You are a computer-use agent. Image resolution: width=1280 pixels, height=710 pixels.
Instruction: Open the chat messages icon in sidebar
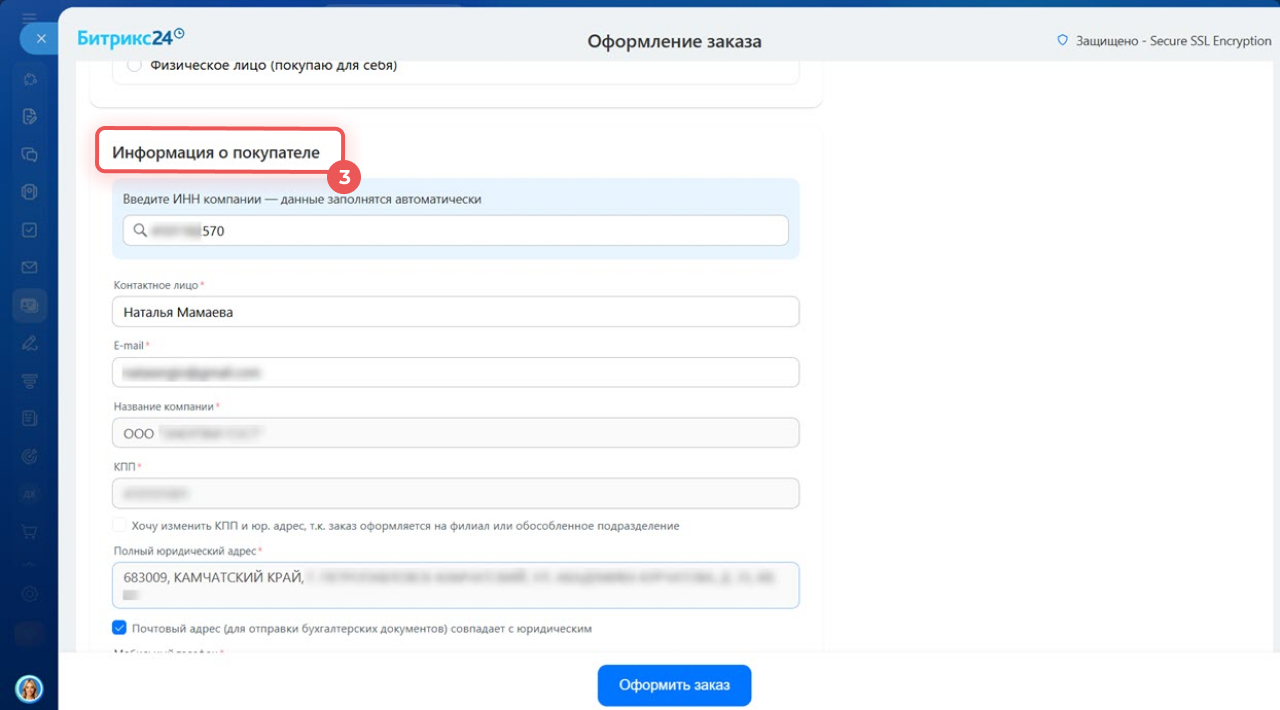tap(30, 154)
